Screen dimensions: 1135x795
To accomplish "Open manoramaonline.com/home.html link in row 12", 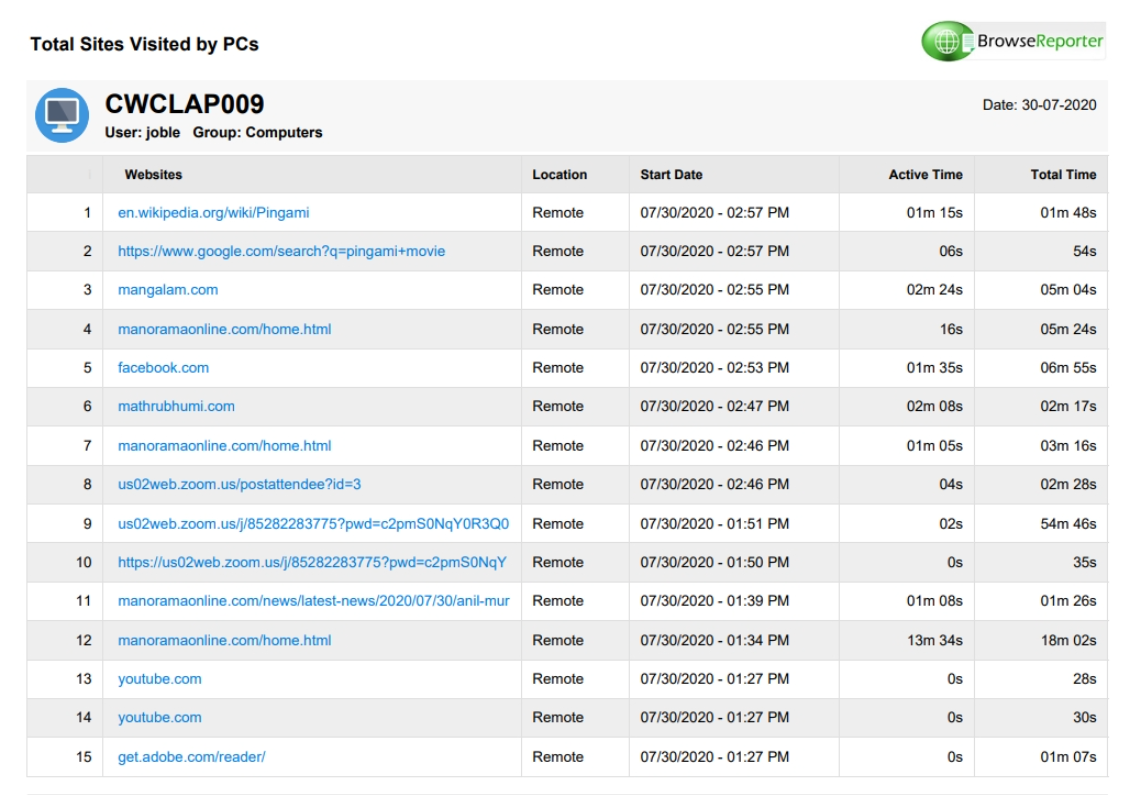I will pyautogui.click(x=224, y=640).
